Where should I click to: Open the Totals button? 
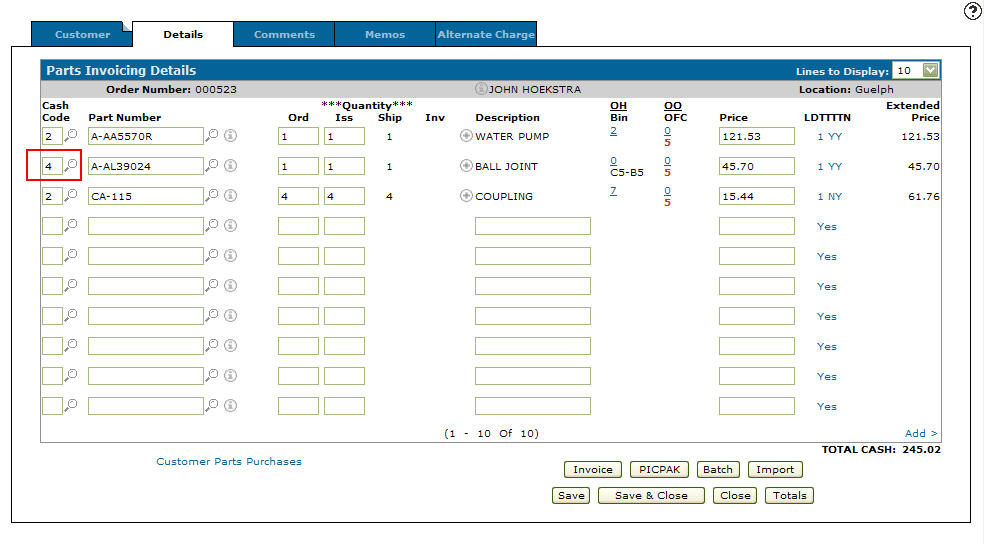[789, 496]
